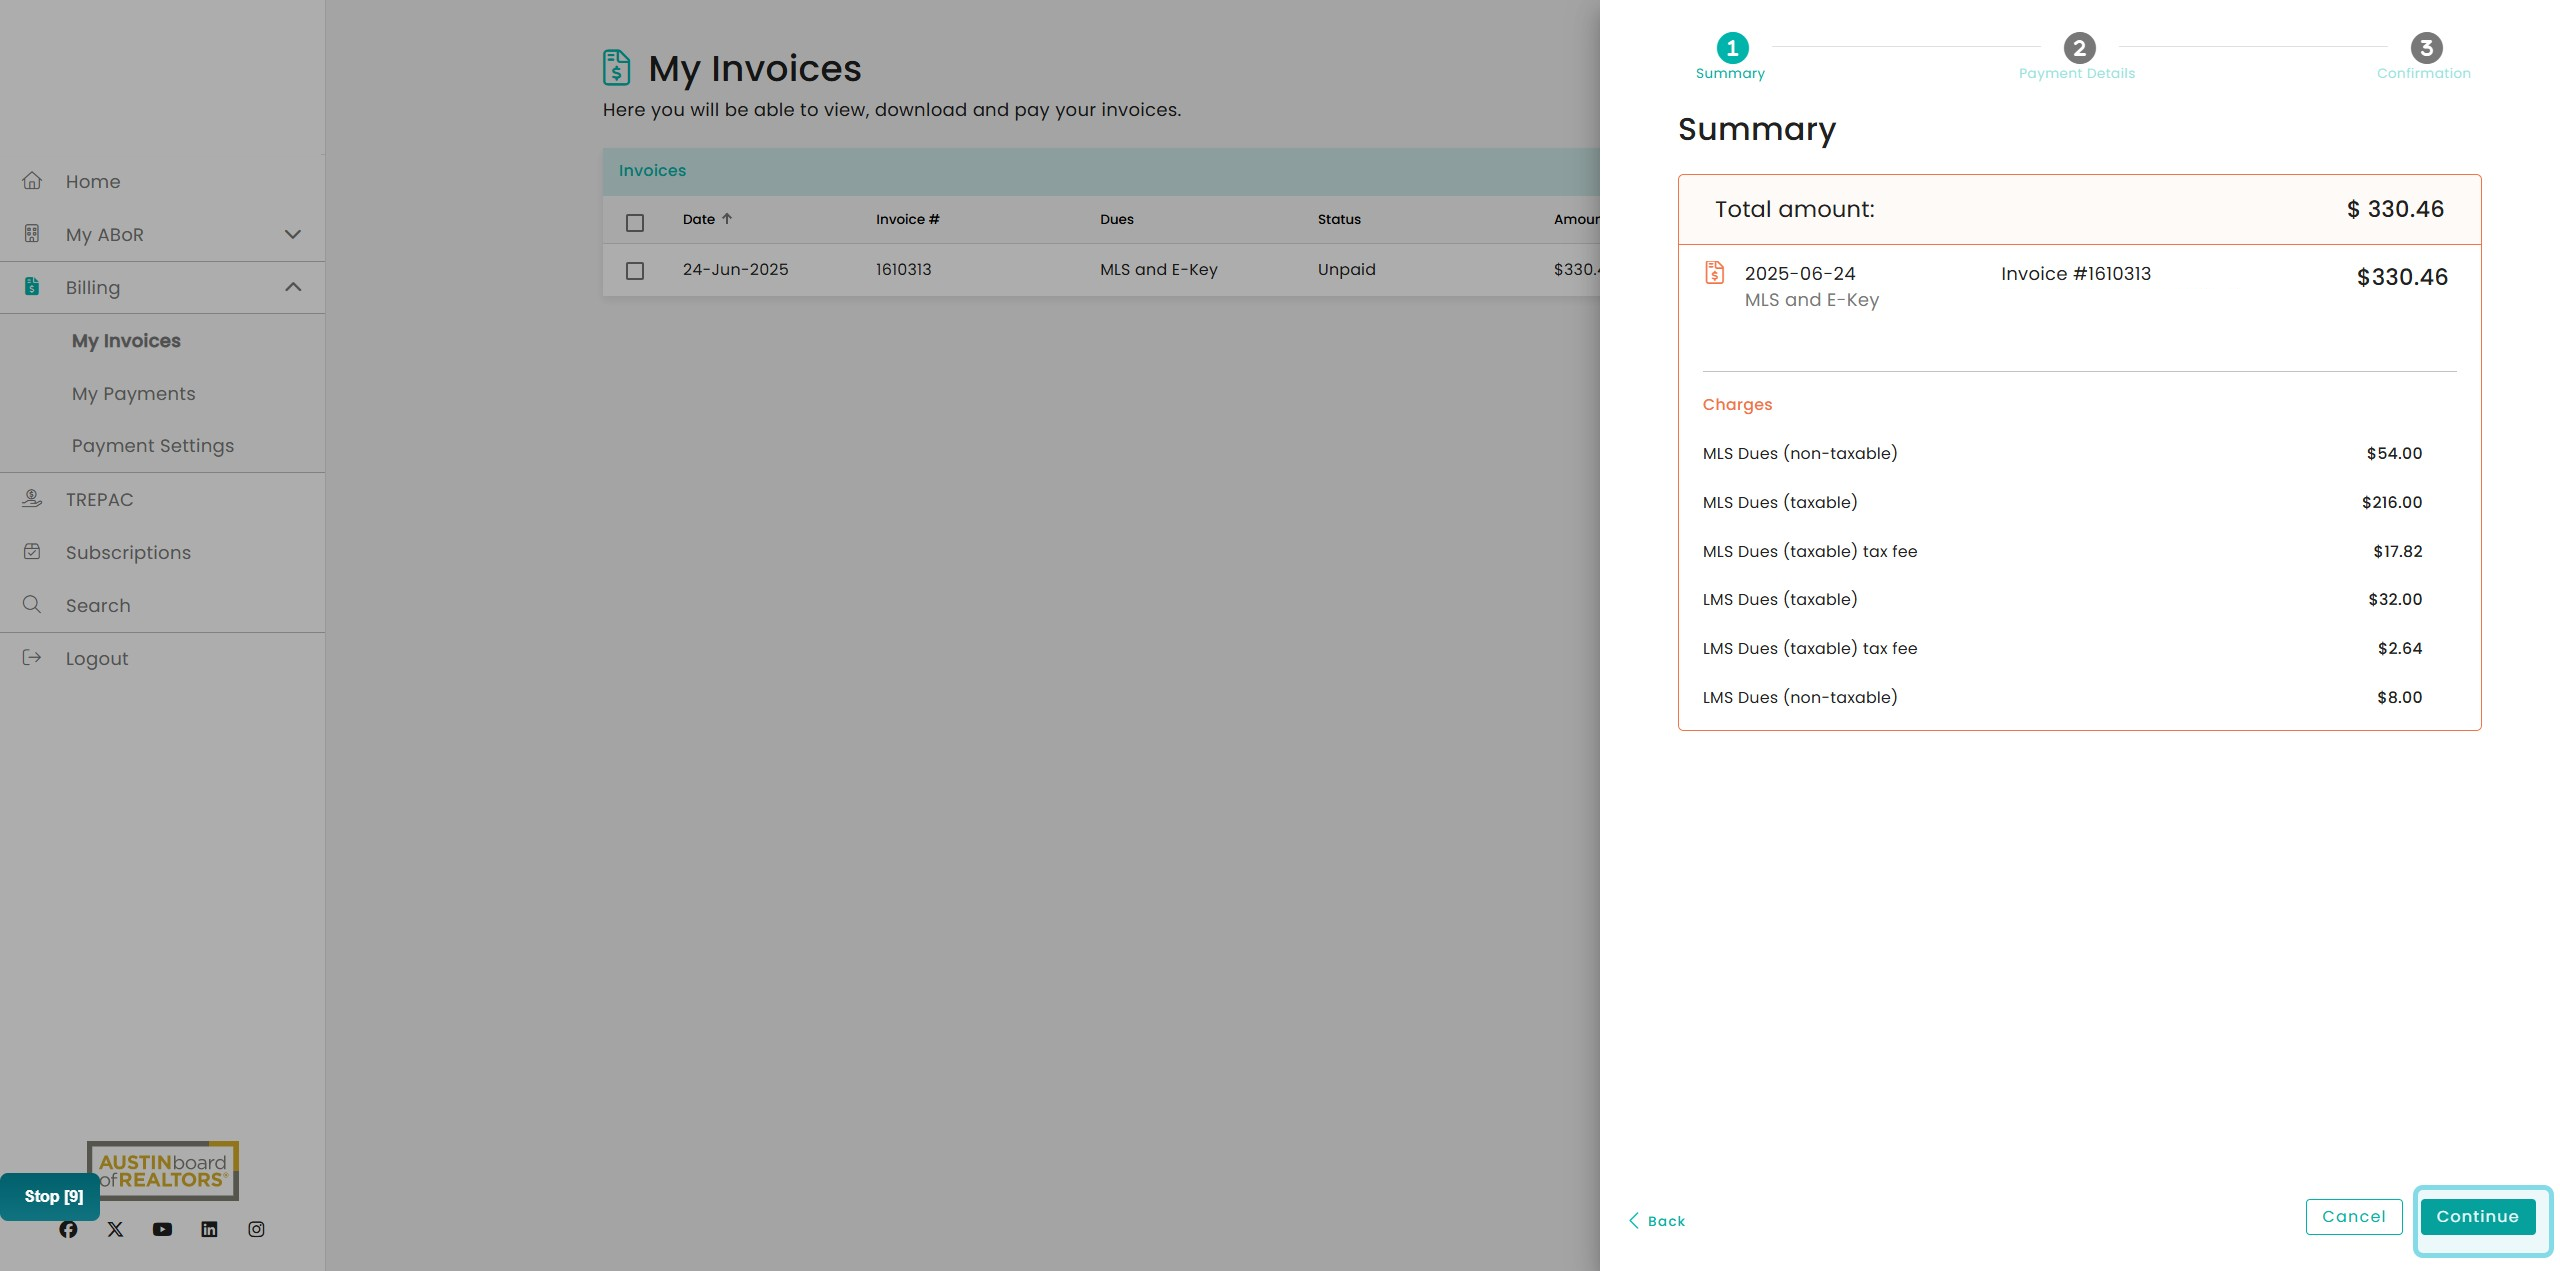This screenshot has width=2560, height=1271.
Task: Open the Facebook social icon
Action: 68,1229
